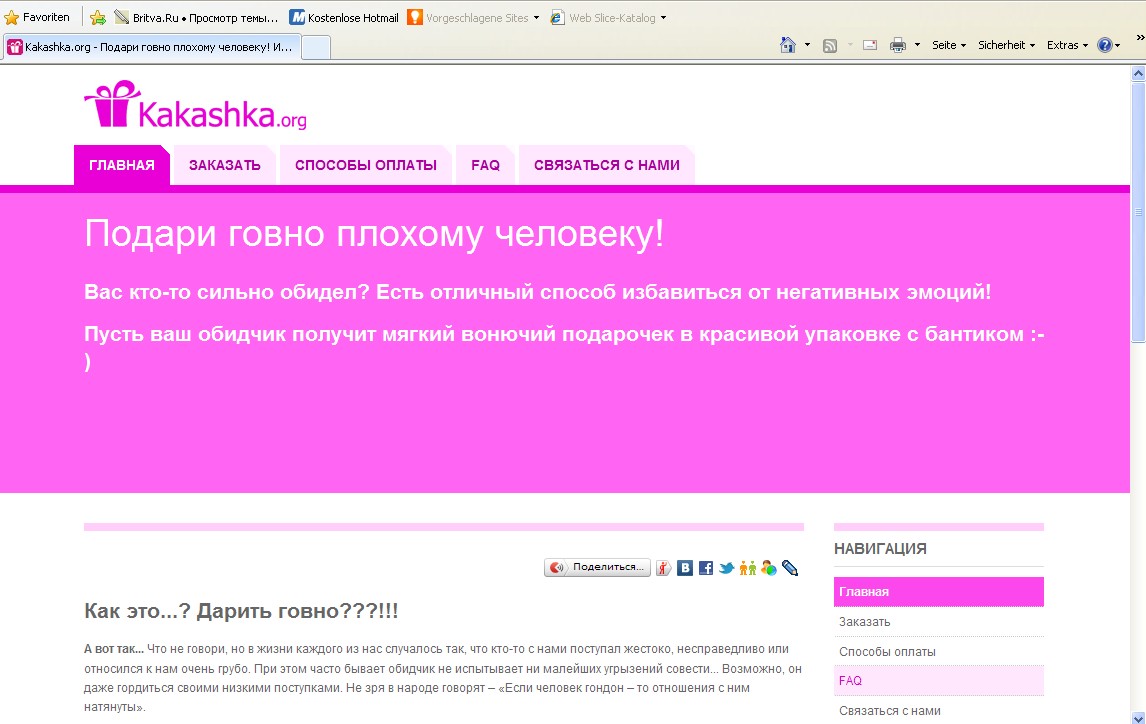
Task: Click the Print icon in toolbar
Action: [897, 45]
